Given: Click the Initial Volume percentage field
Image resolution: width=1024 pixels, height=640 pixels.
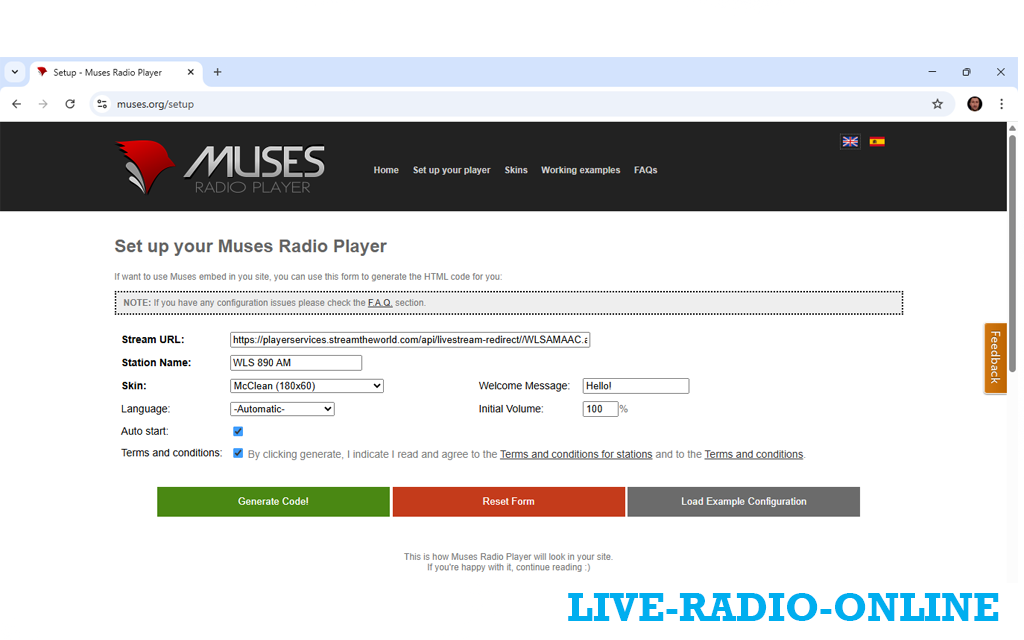Looking at the screenshot, I should (x=600, y=409).
